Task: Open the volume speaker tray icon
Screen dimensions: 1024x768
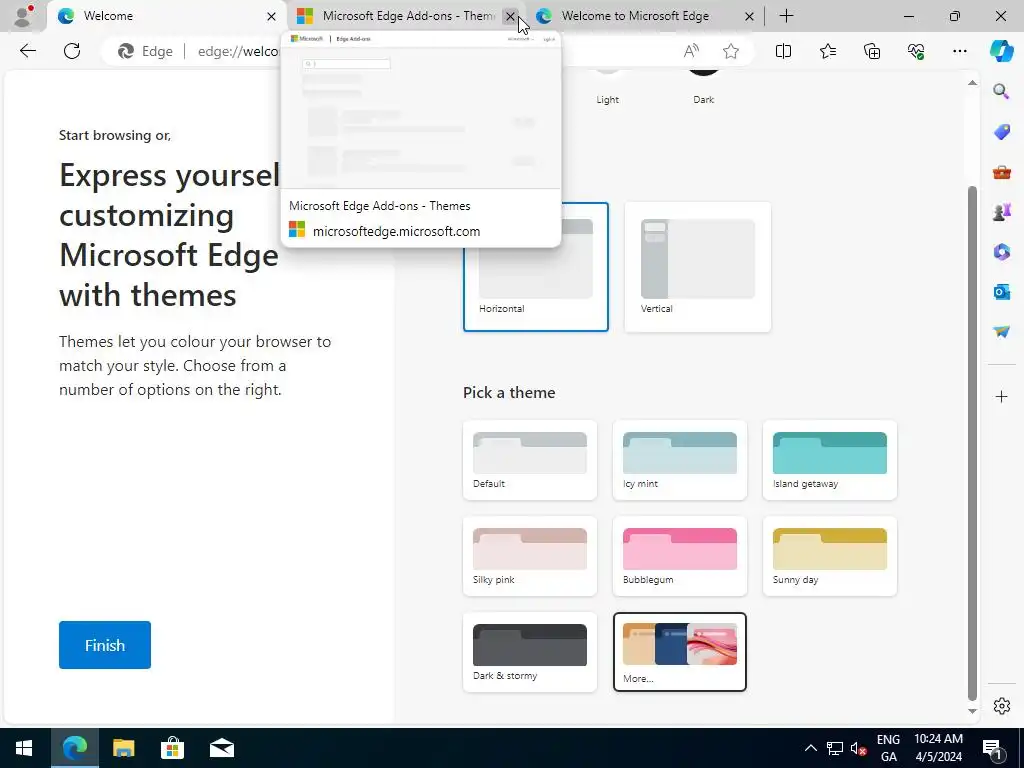Action: click(x=858, y=748)
